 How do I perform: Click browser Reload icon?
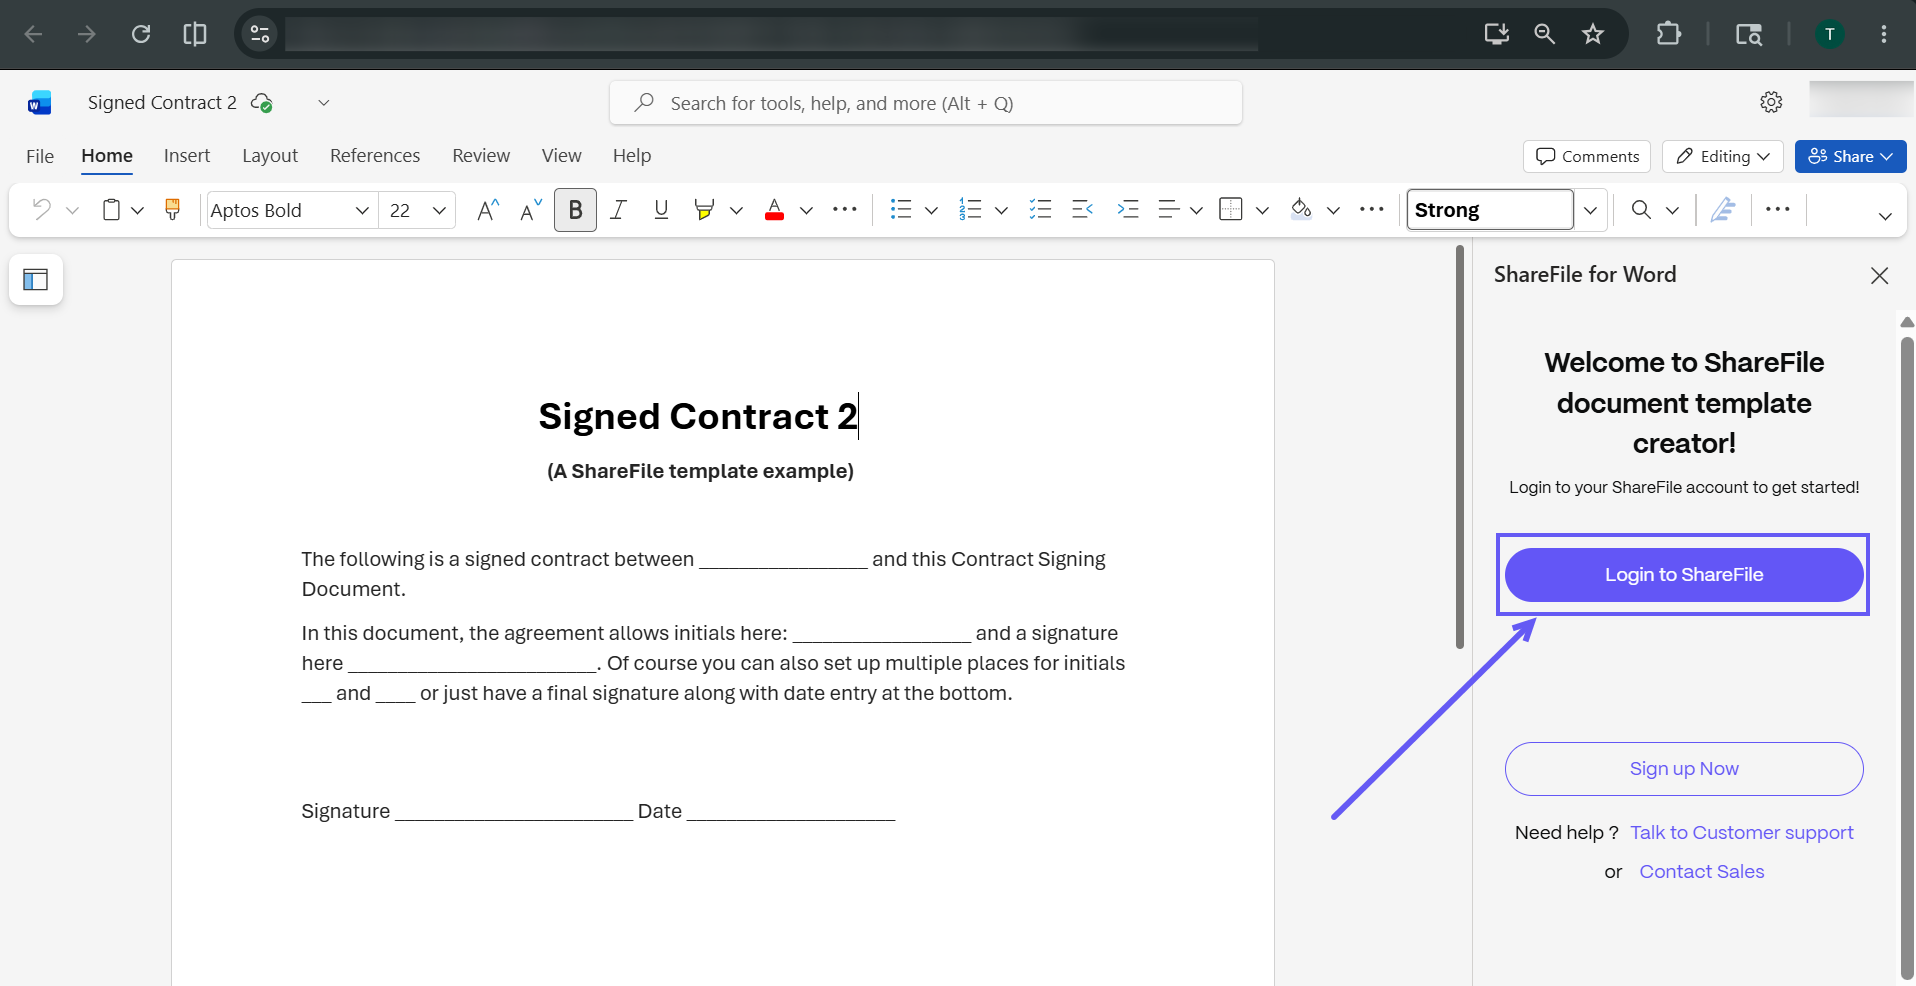[141, 34]
